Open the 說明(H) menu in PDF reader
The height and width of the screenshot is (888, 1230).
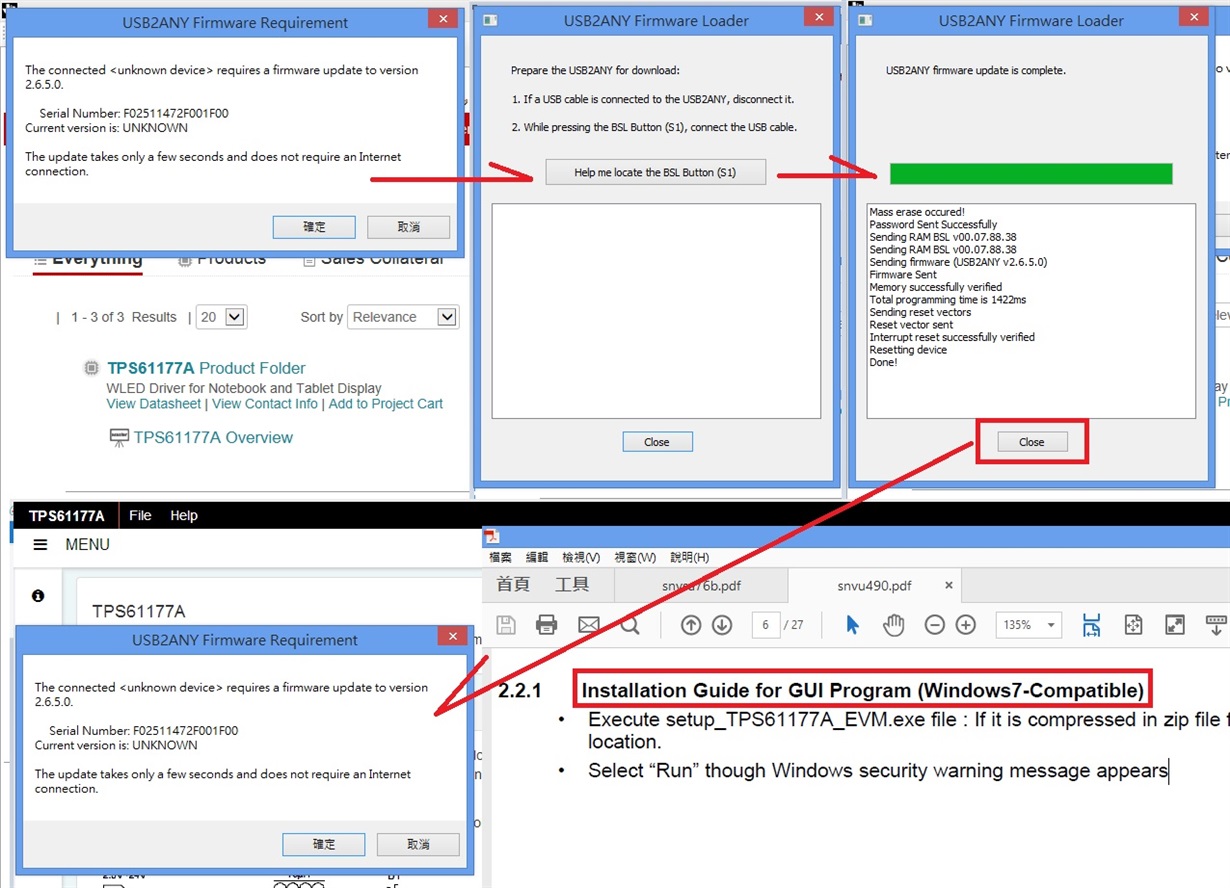tap(689, 557)
